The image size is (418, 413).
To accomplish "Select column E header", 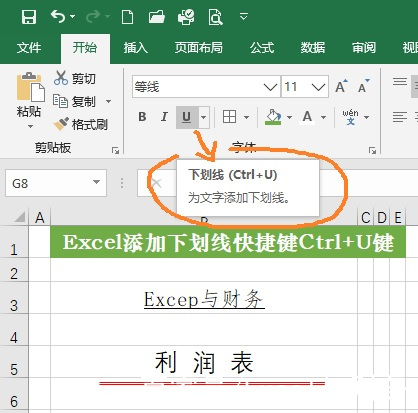I will point(398,218).
